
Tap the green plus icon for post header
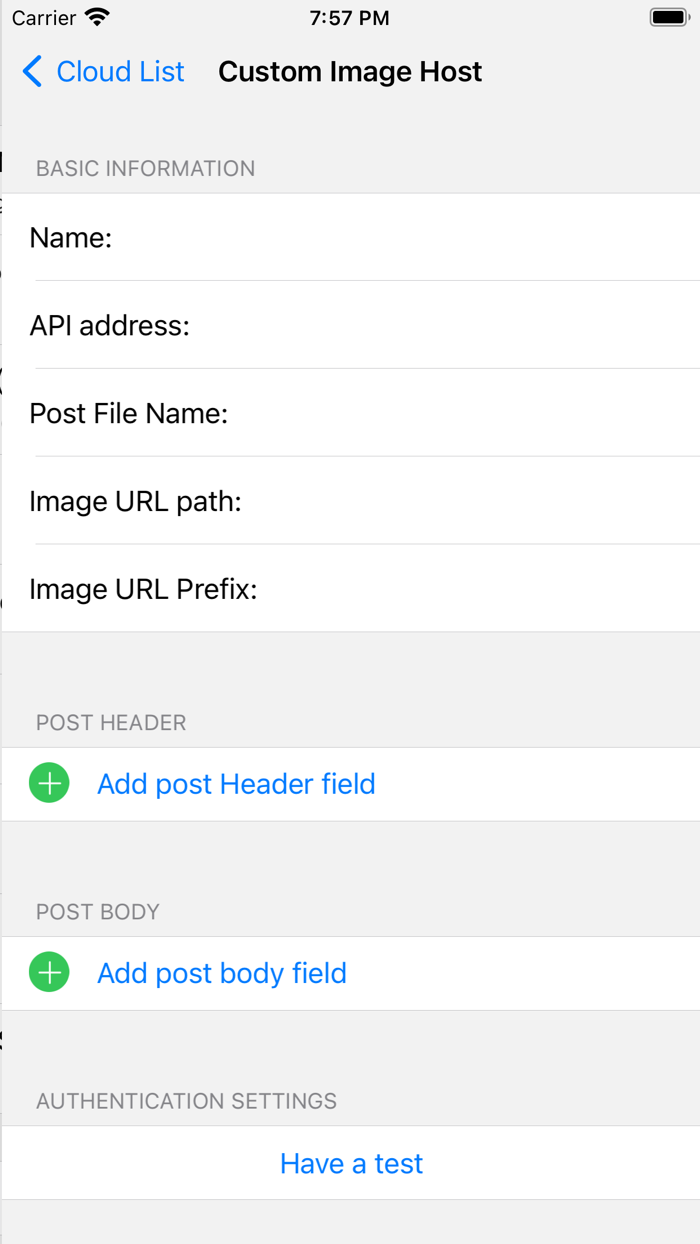coord(48,783)
